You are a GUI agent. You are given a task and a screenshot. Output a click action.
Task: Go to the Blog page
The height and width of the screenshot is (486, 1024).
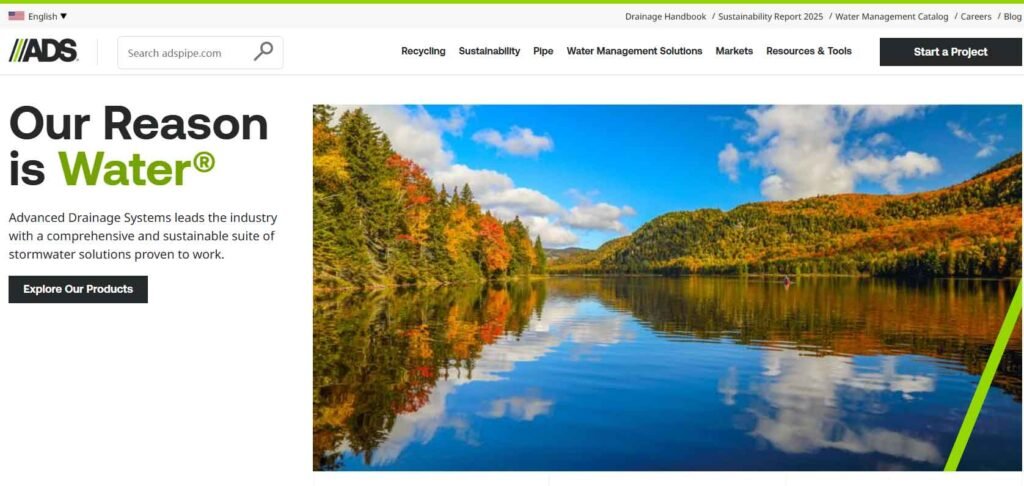click(1012, 17)
